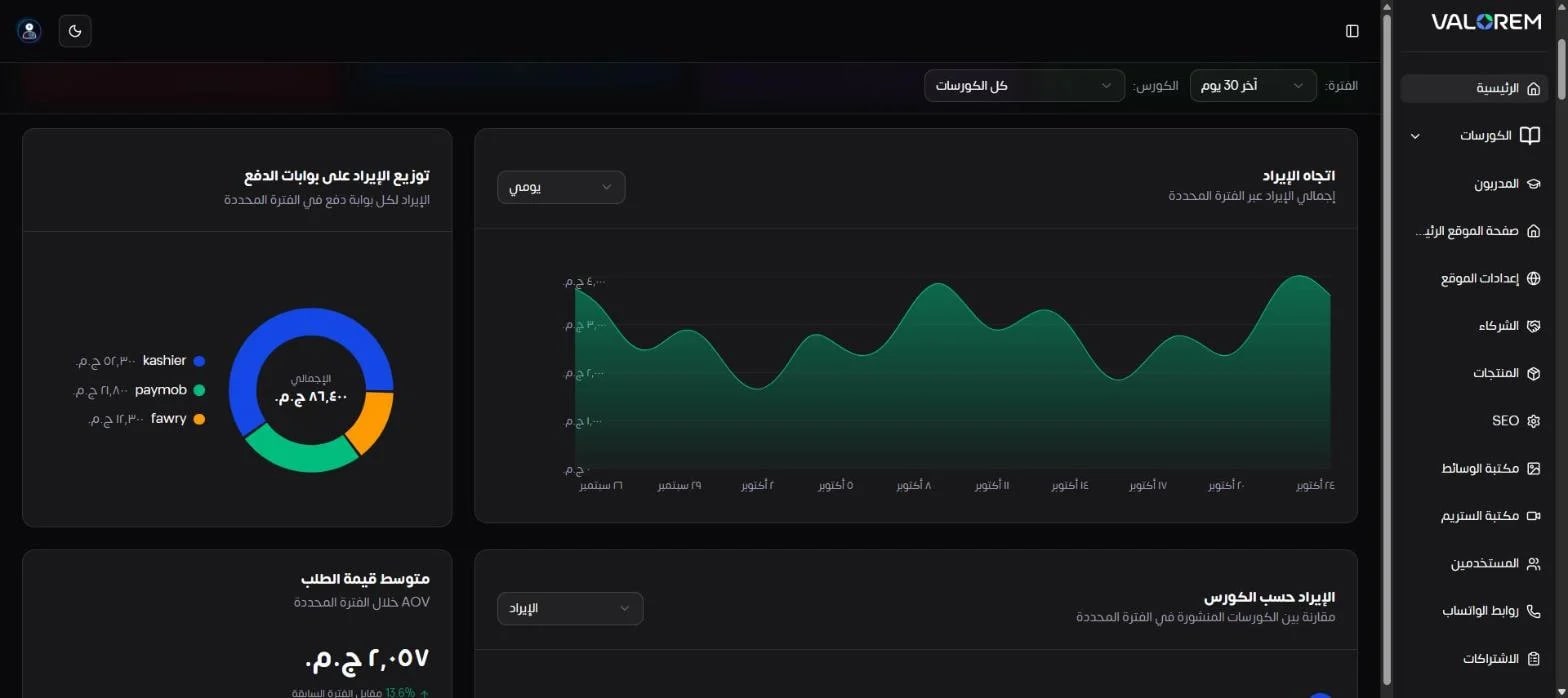Click the fawry legend label
The height and width of the screenshot is (698, 1568).
[169, 418]
